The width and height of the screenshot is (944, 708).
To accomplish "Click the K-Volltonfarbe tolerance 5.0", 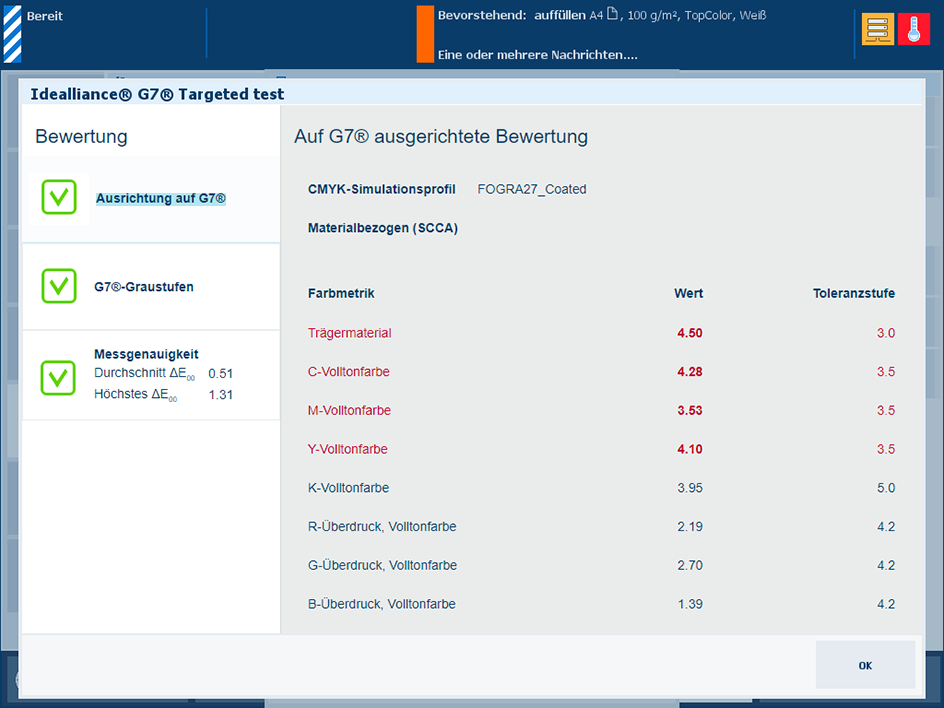I will click(886, 488).
